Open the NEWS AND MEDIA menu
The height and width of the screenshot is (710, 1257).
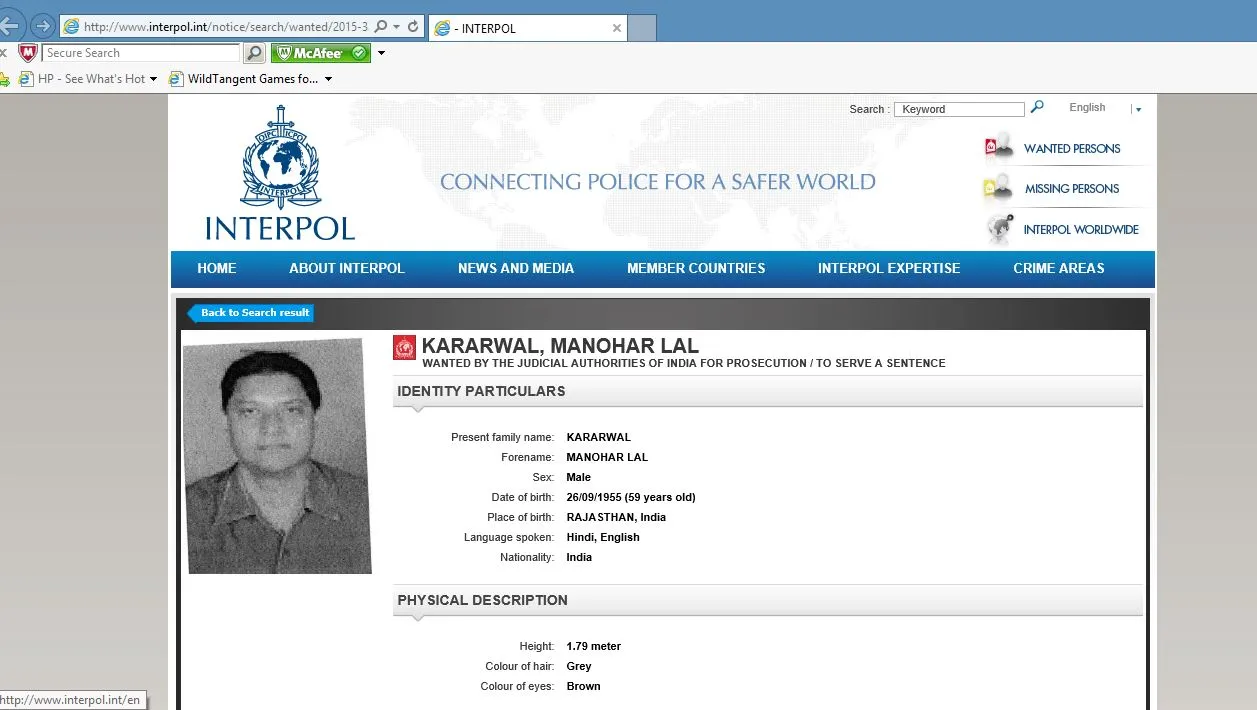pos(516,268)
